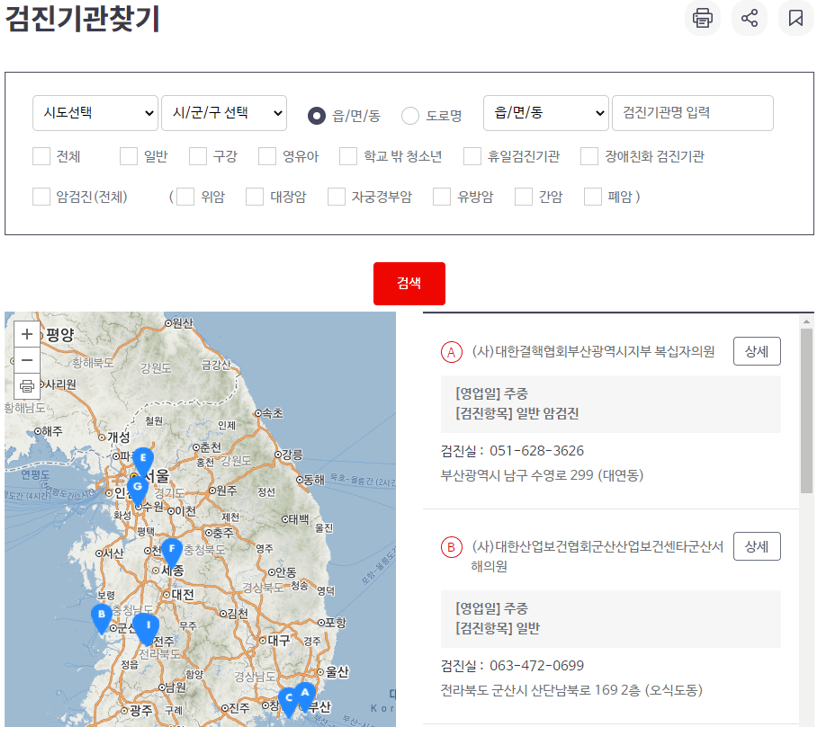Open the 시도선택 dropdown
819x730 pixels.
pos(95,113)
